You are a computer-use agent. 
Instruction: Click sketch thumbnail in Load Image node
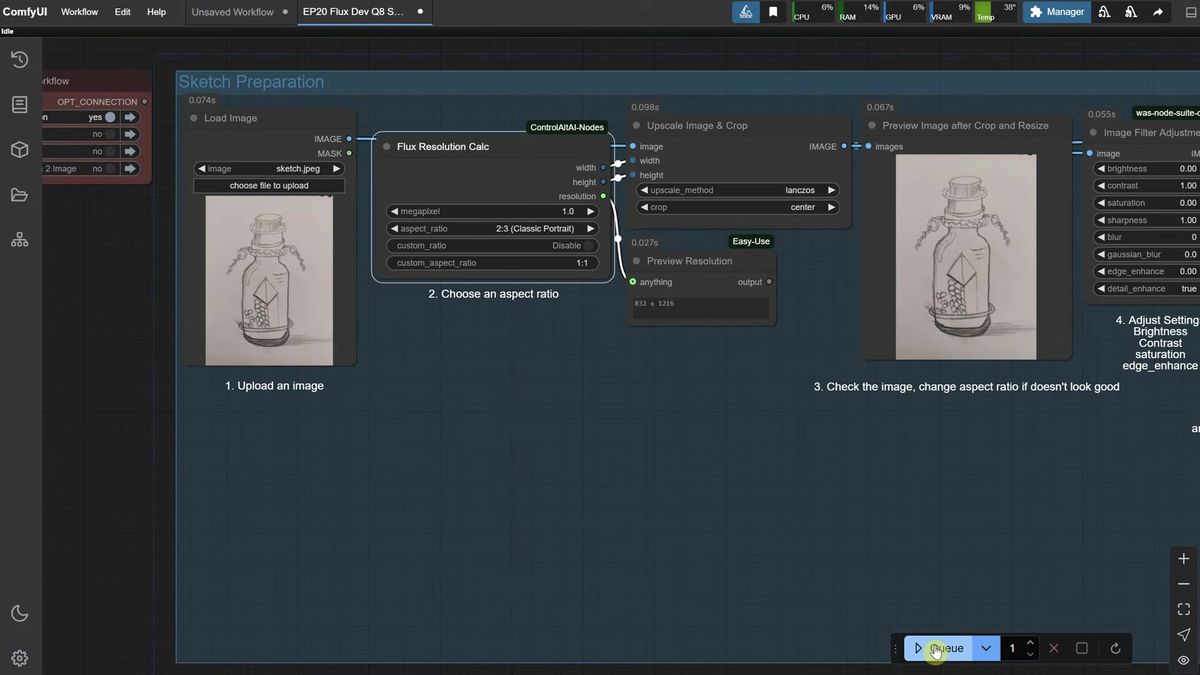pyautogui.click(x=269, y=280)
